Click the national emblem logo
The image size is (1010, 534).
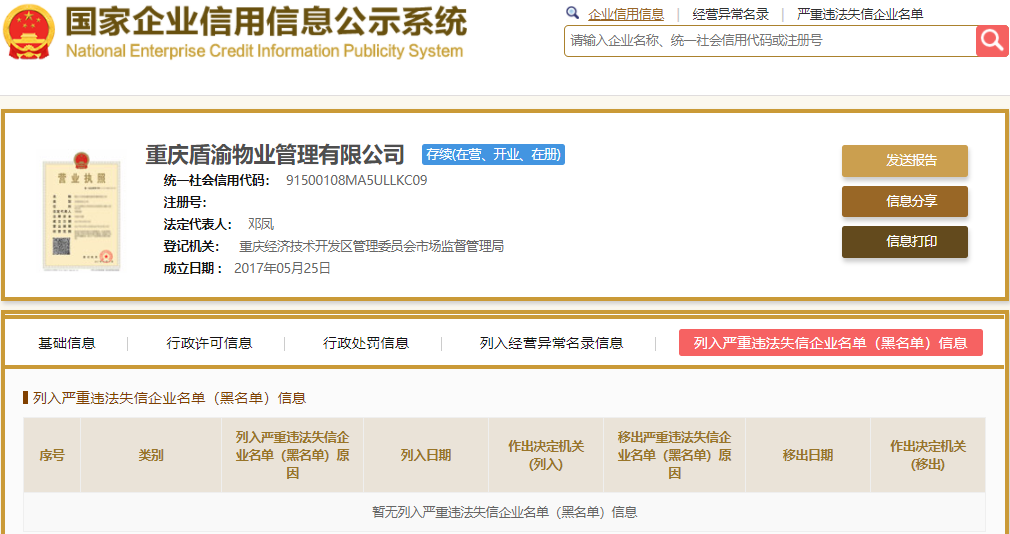(29, 32)
